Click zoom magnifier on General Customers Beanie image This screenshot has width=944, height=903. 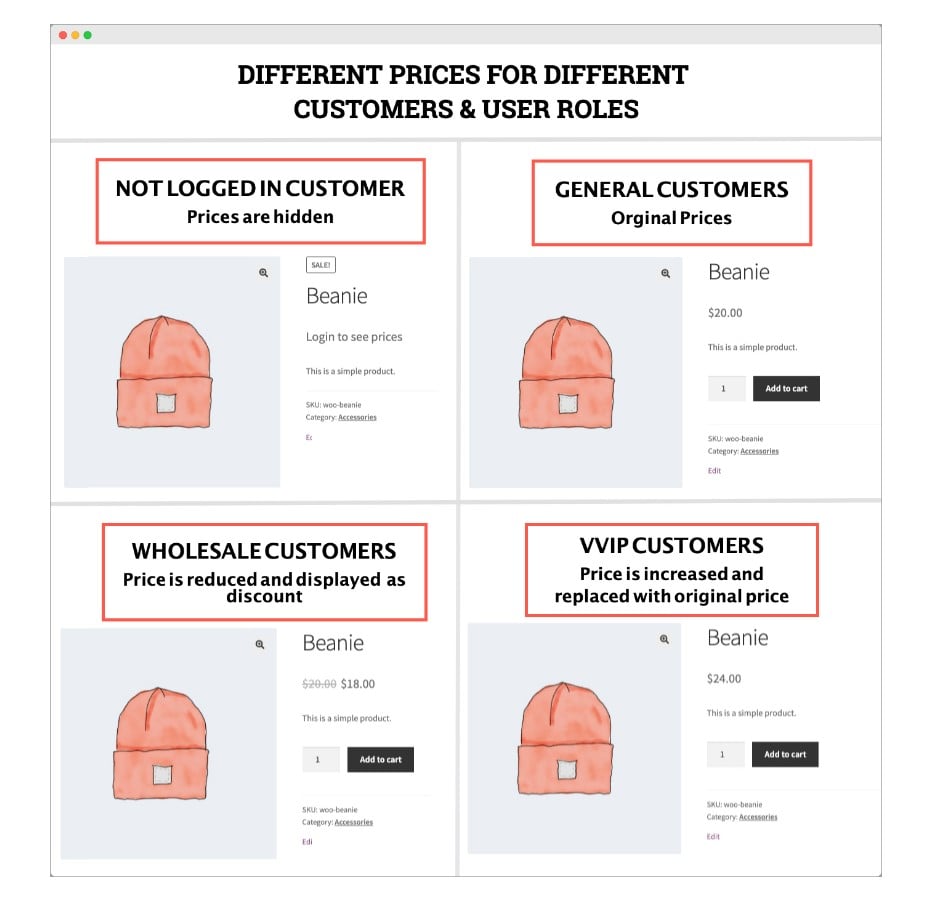coord(665,273)
